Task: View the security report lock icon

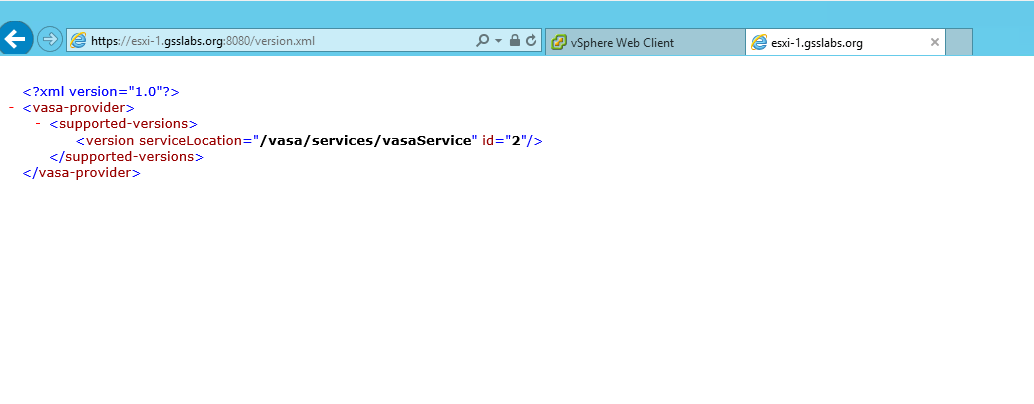Action: [x=514, y=41]
